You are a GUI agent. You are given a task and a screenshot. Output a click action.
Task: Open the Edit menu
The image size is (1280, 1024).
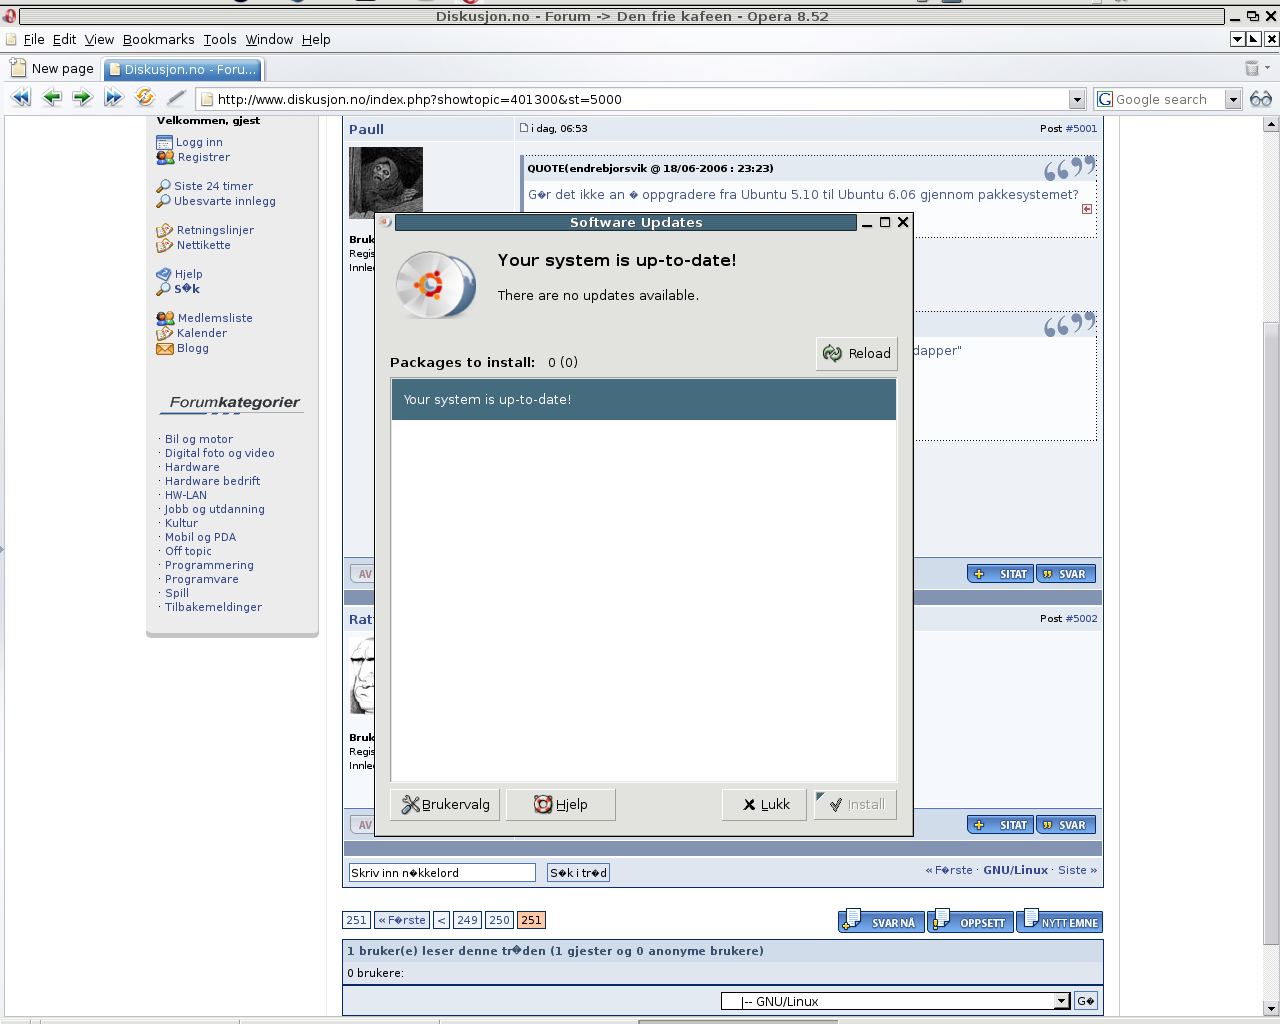pyautogui.click(x=64, y=39)
